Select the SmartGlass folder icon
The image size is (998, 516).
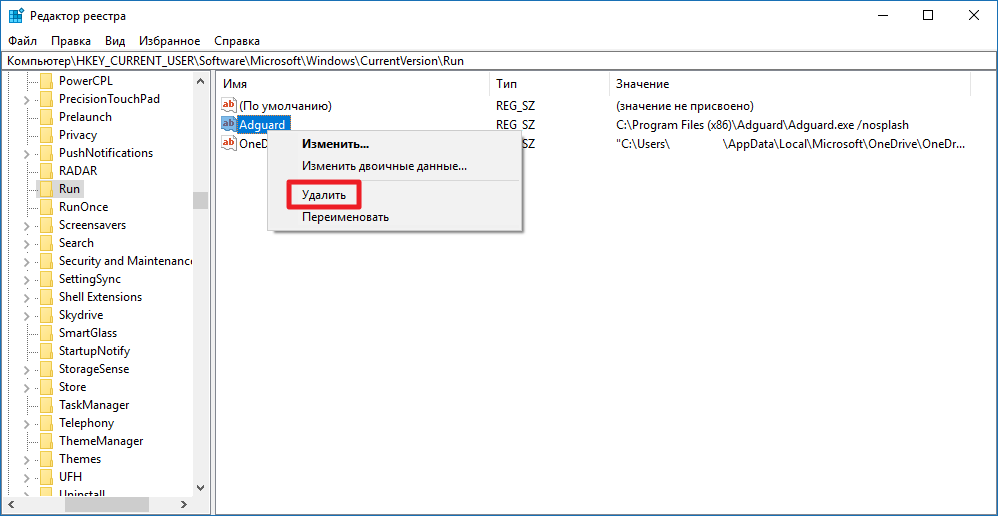[46, 333]
